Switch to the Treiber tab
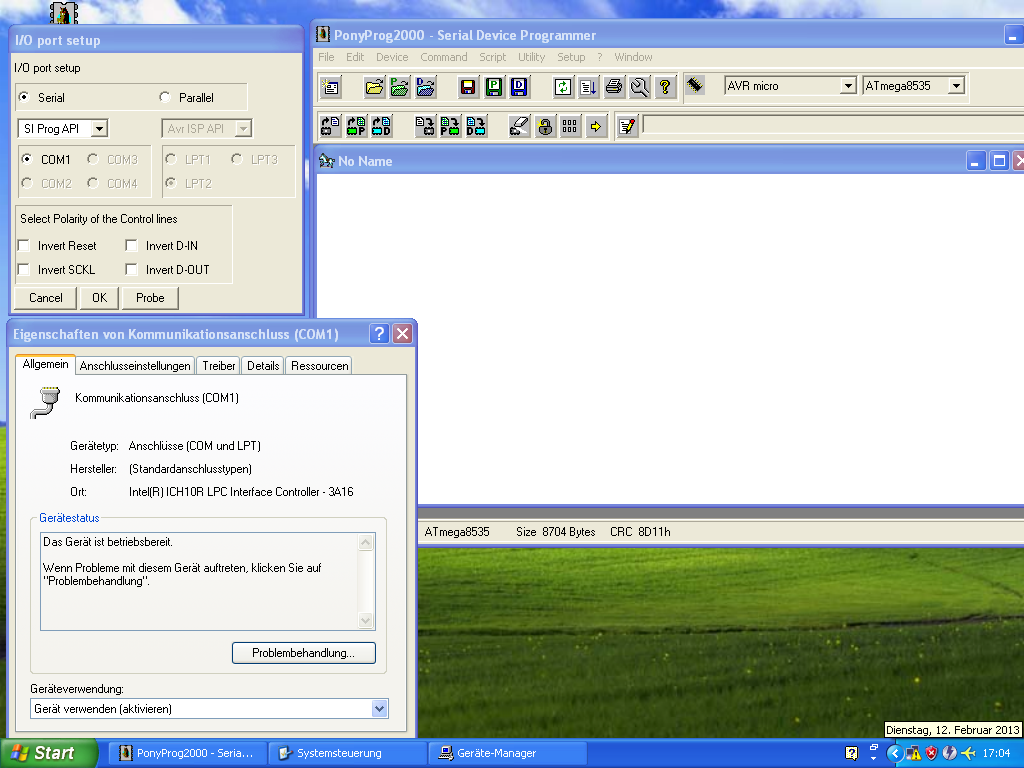1024x768 pixels. coord(219,366)
